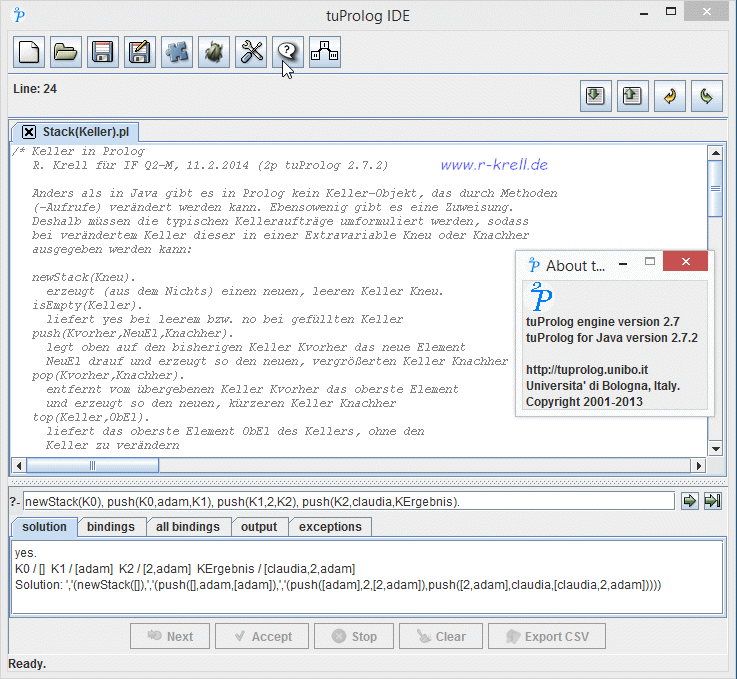Click the set theory down-arrow button
737x679 pixels.
pos(595,96)
